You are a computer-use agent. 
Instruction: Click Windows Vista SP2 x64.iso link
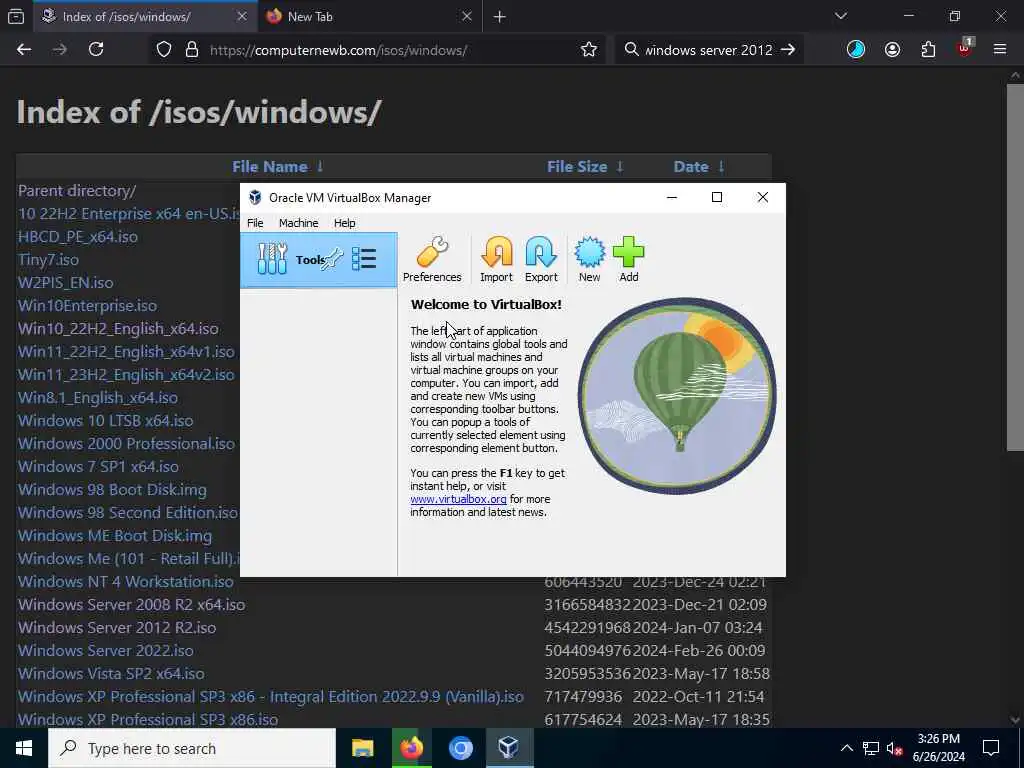pyautogui.click(x=110, y=673)
